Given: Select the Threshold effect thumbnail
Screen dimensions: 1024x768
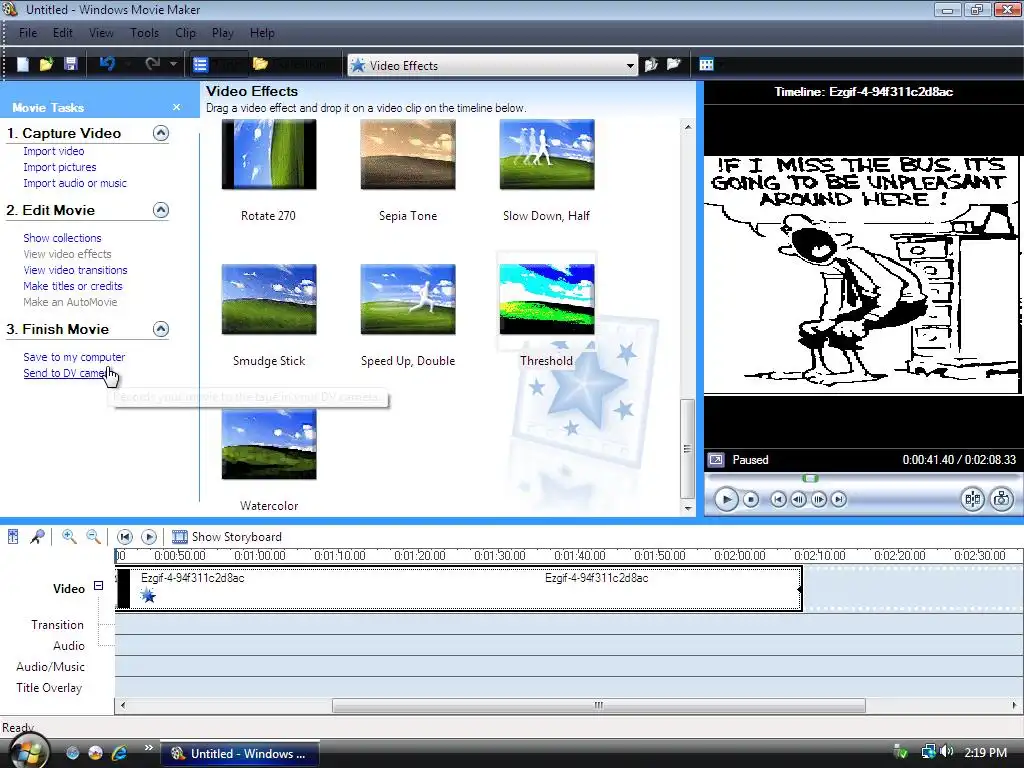Looking at the screenshot, I should click(x=547, y=299).
